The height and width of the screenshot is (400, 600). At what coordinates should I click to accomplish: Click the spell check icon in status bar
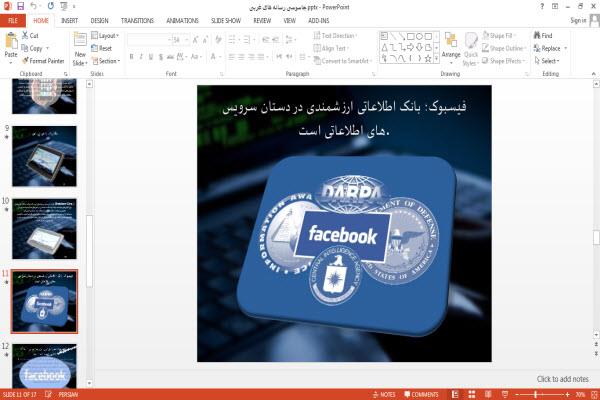click(x=48, y=394)
